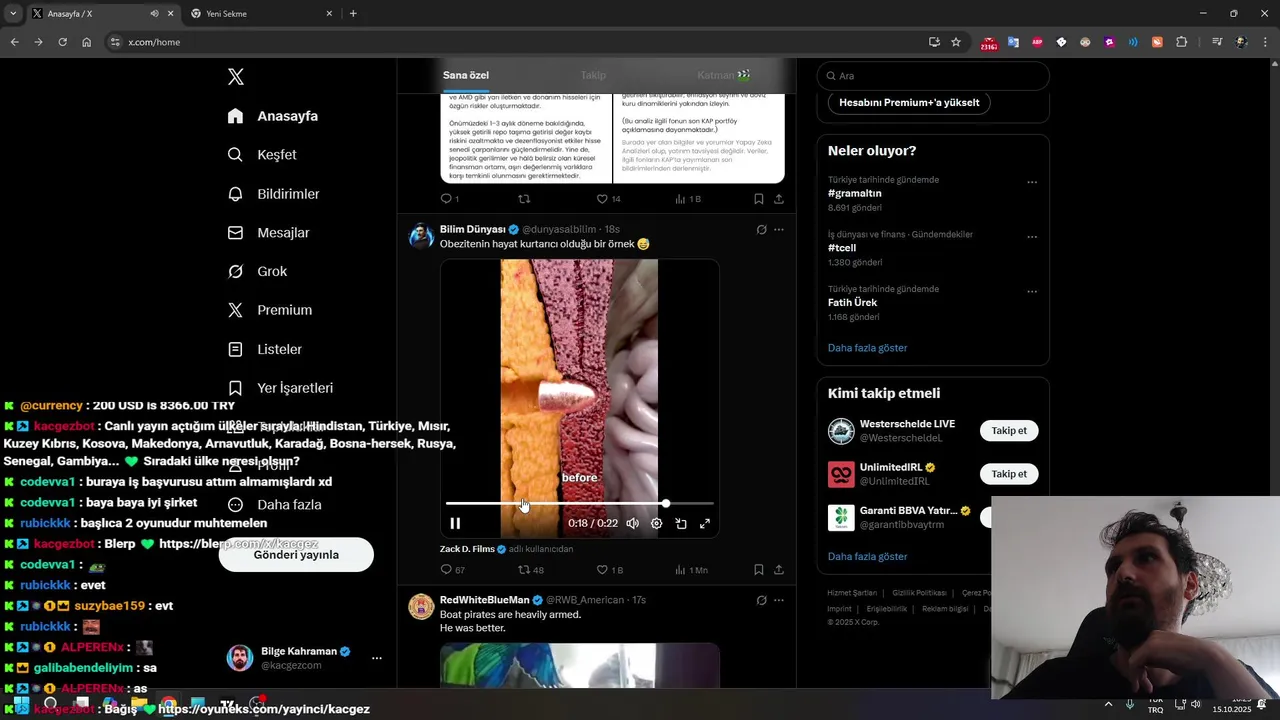
Task: Open Listeler in the sidebar
Action: pyautogui.click(x=265, y=349)
